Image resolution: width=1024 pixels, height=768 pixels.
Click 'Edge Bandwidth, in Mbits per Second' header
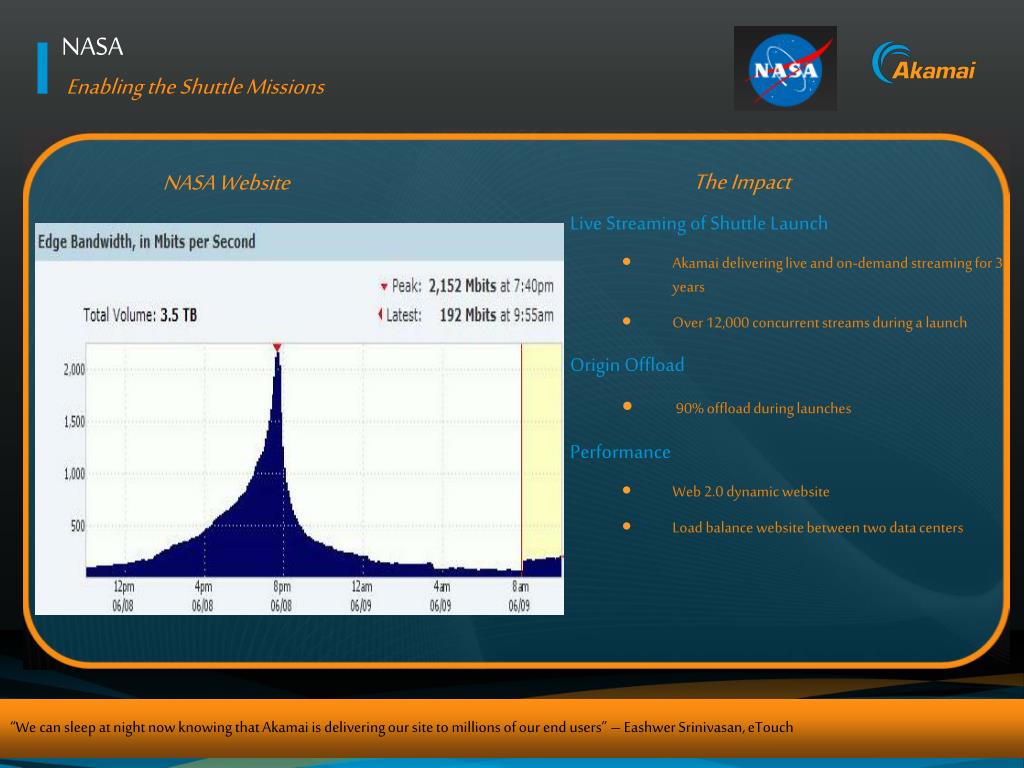point(147,242)
